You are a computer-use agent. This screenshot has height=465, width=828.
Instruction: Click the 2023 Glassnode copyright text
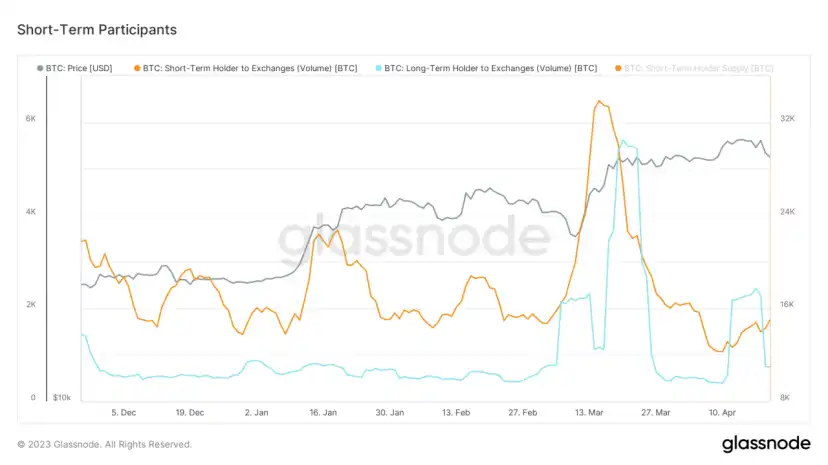point(104,444)
